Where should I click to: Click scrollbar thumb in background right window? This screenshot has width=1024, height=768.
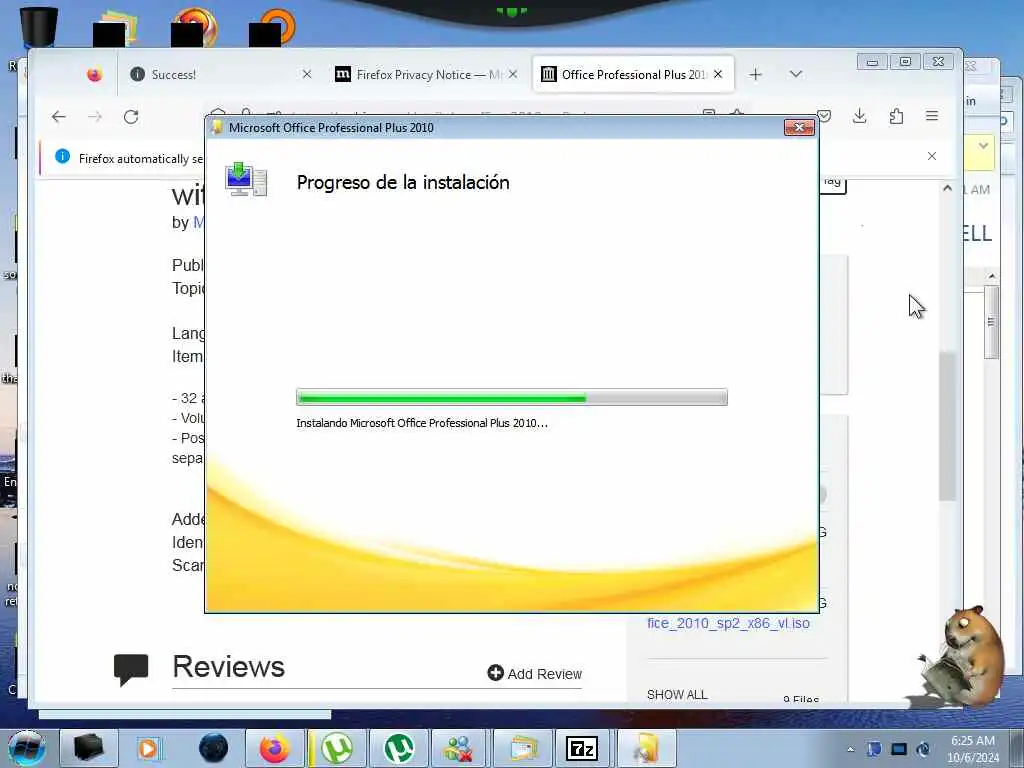pyautogui.click(x=991, y=322)
